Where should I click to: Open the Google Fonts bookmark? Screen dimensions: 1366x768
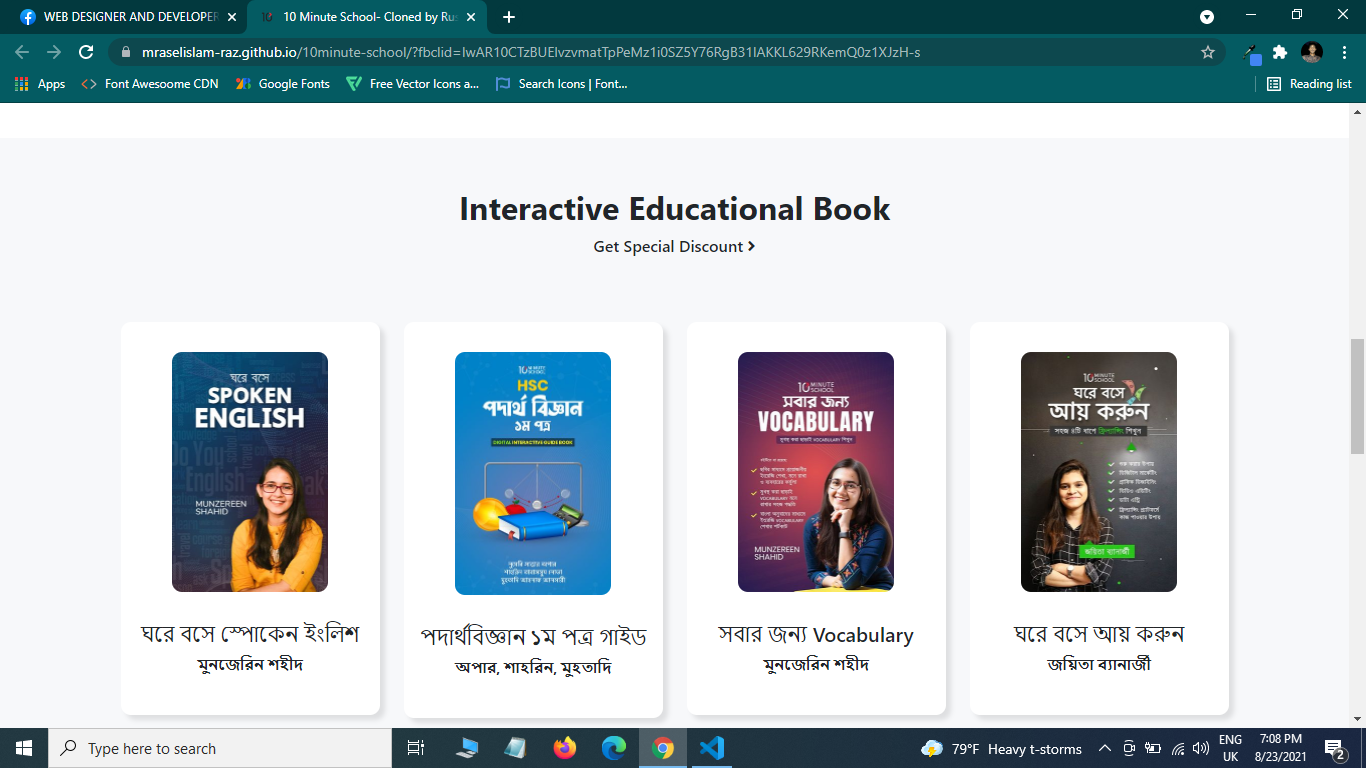pyautogui.click(x=283, y=84)
